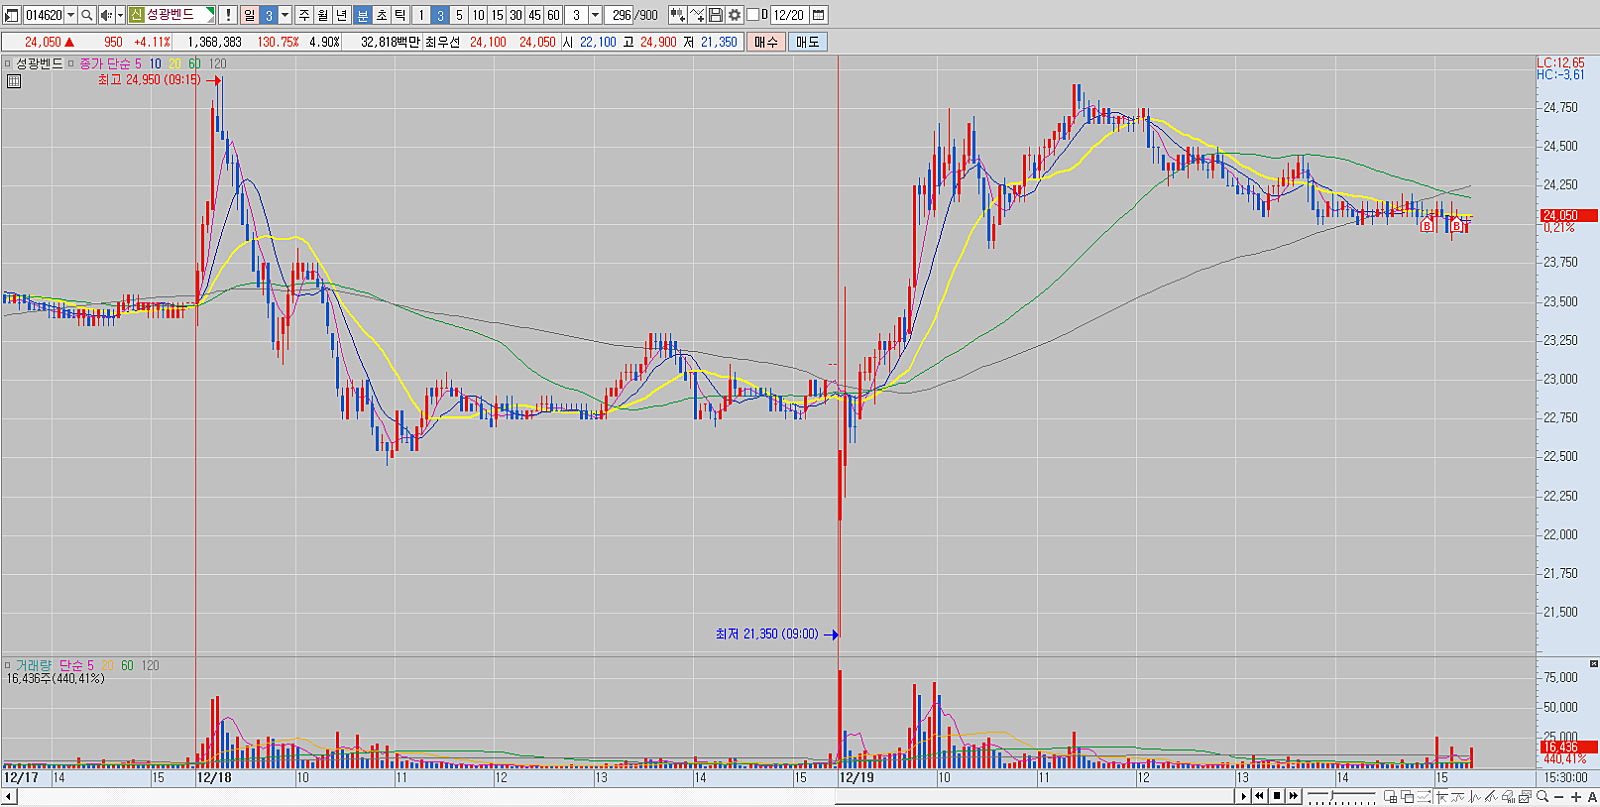1600x807 pixels.
Task: Click the data grid icon under 성광벤드 label
Action: (x=13, y=81)
